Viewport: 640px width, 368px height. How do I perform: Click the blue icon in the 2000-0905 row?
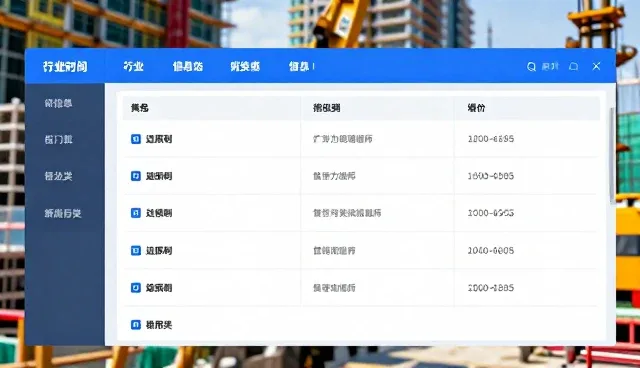pos(136,213)
